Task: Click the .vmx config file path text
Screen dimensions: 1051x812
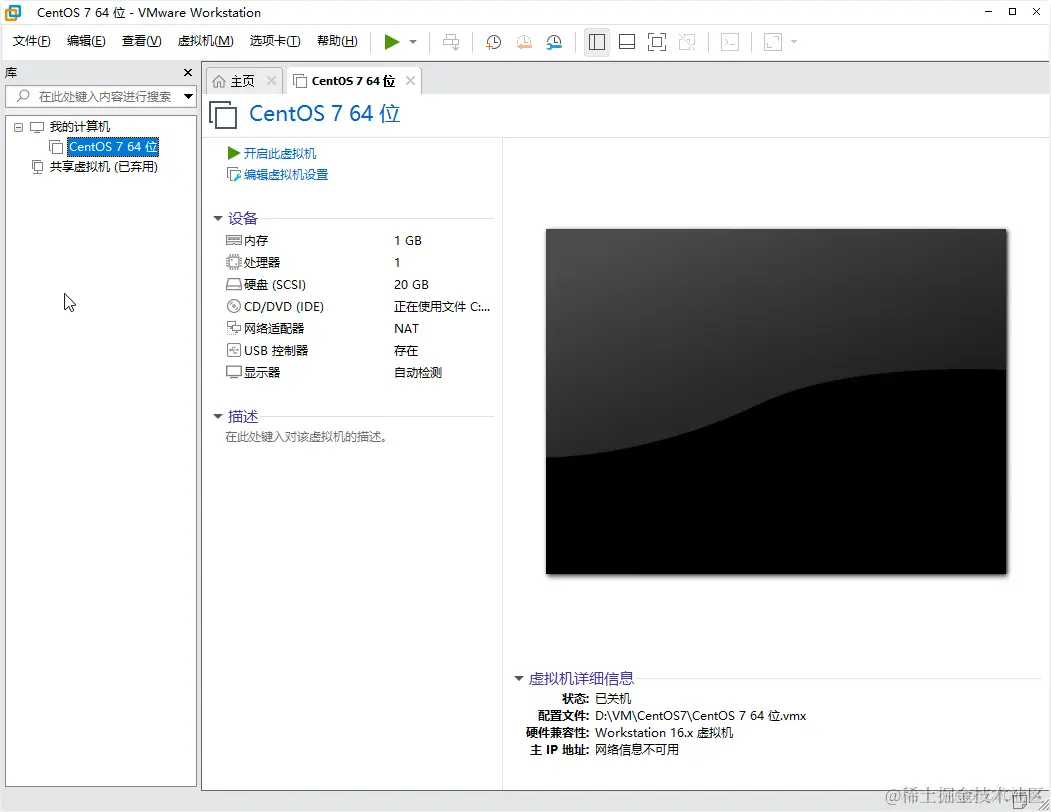Action: pos(700,716)
